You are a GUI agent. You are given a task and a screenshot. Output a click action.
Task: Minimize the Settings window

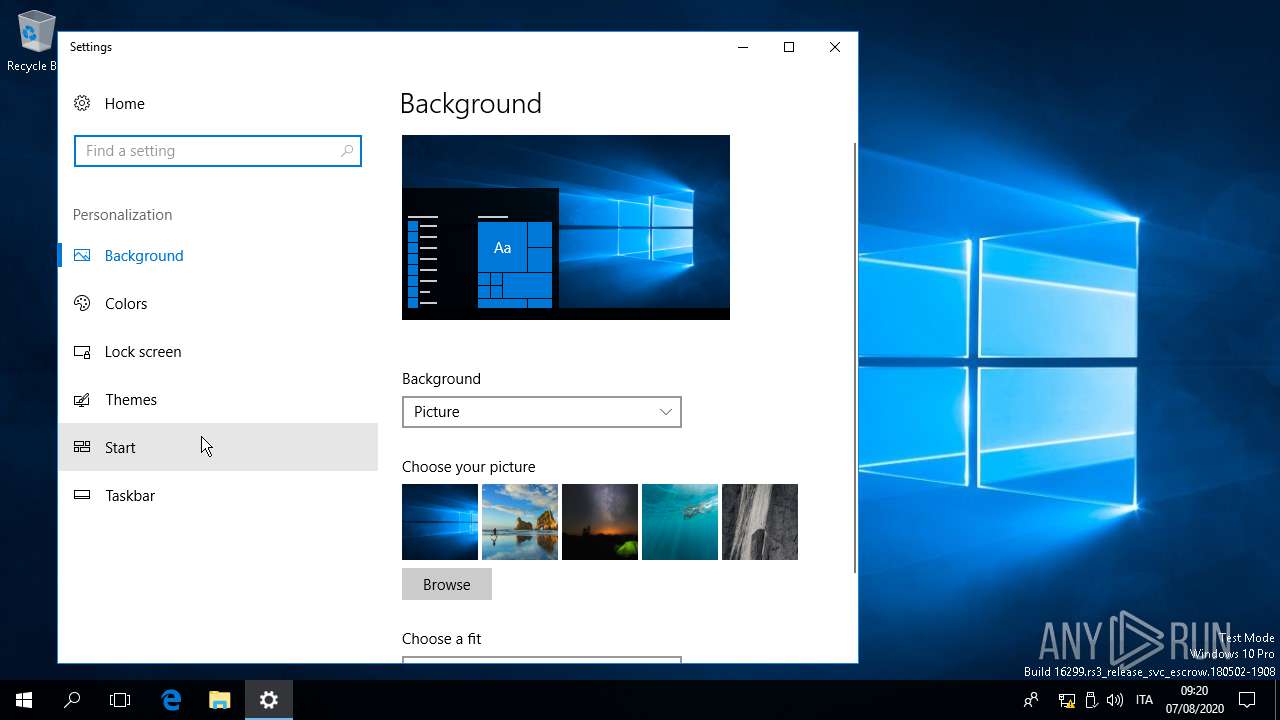(743, 47)
